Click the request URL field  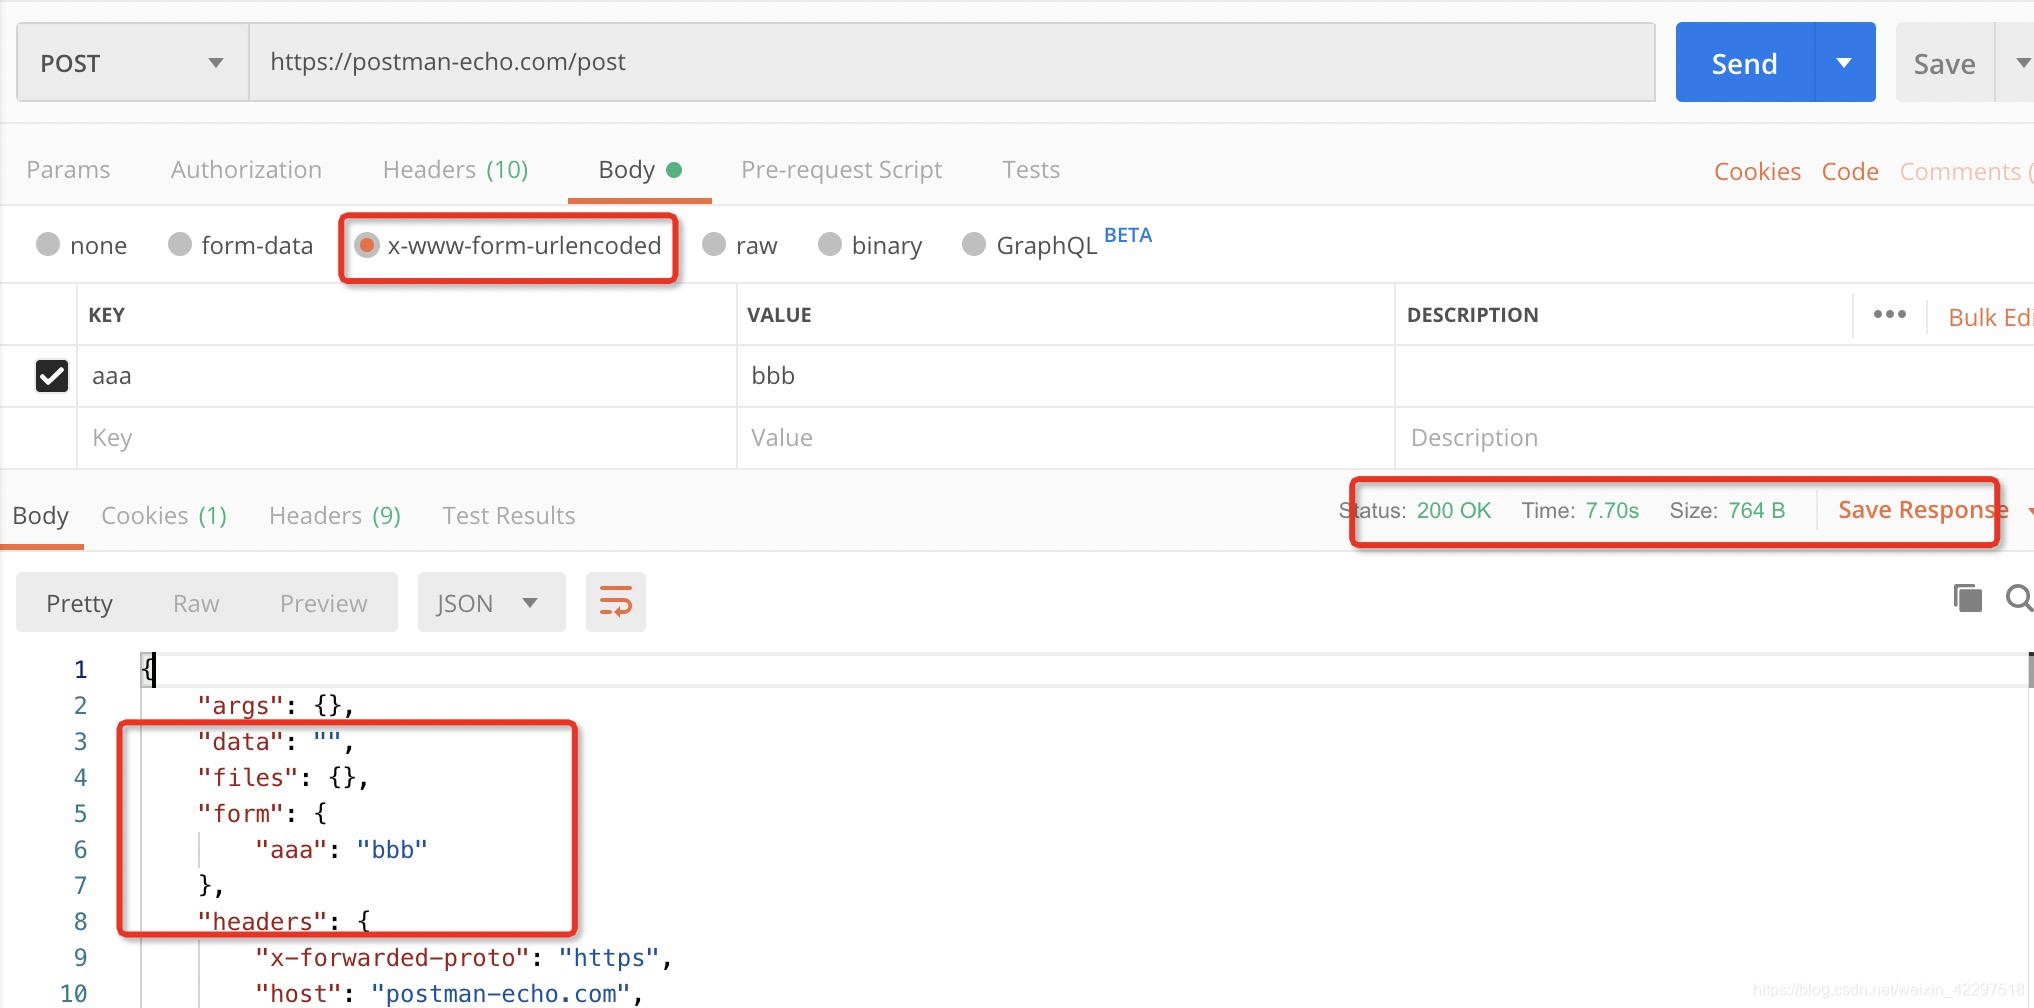coord(952,62)
